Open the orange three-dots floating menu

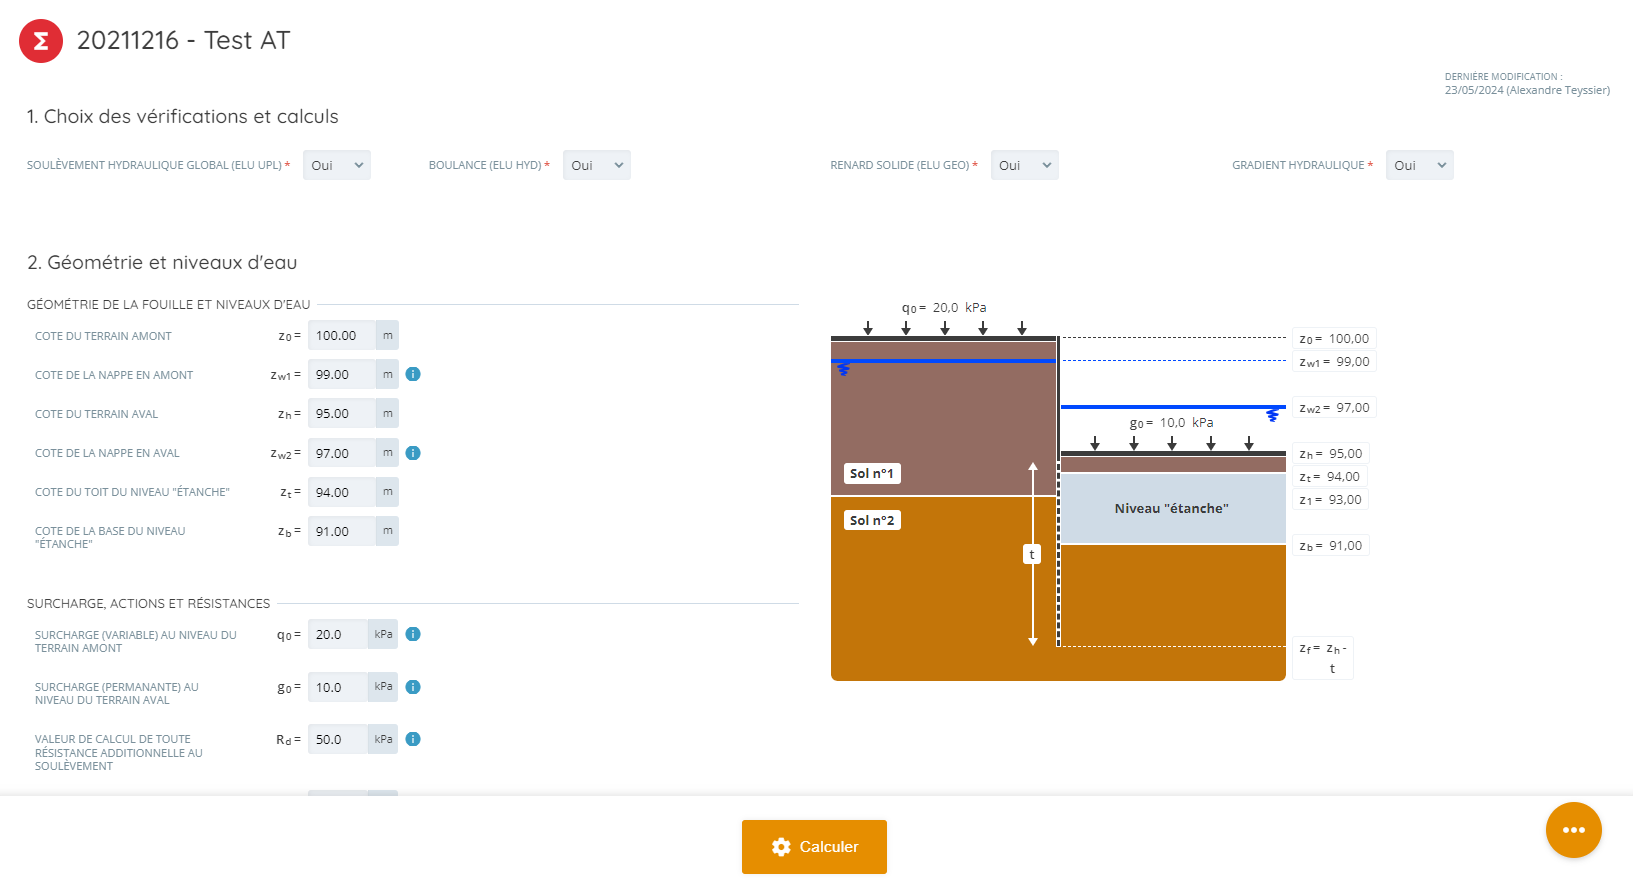(1573, 830)
